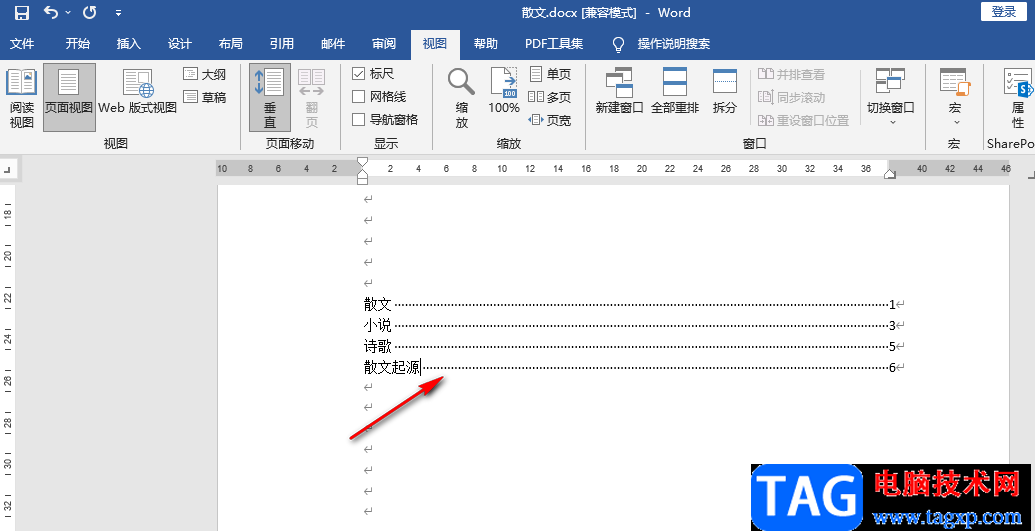Select 翻页 side-to-side page movement

312,98
